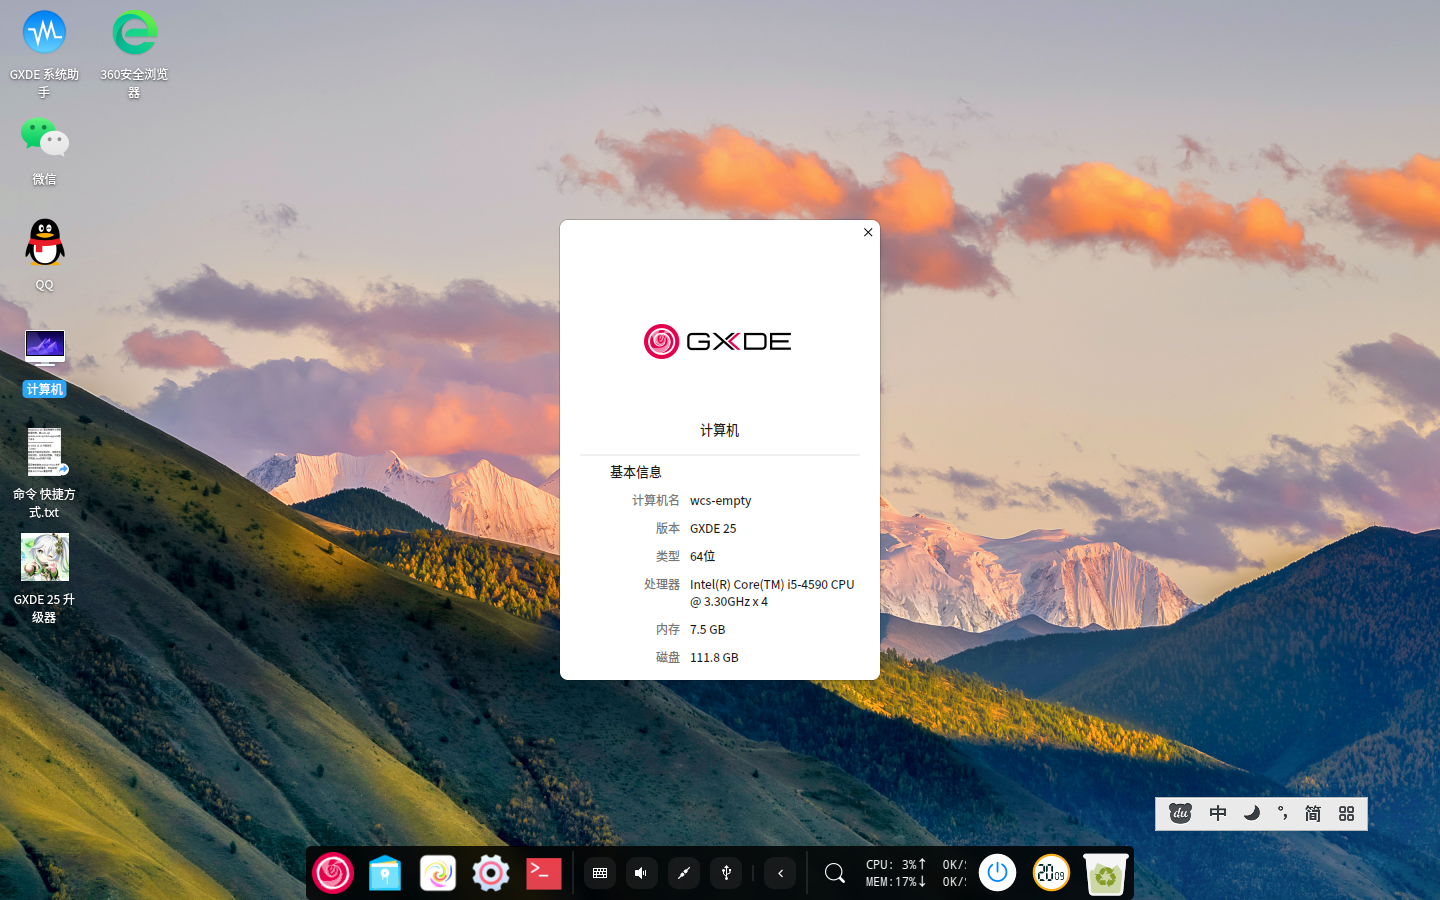Click the 111.8 GB disk value
1440x900 pixels.
pyautogui.click(x=714, y=657)
